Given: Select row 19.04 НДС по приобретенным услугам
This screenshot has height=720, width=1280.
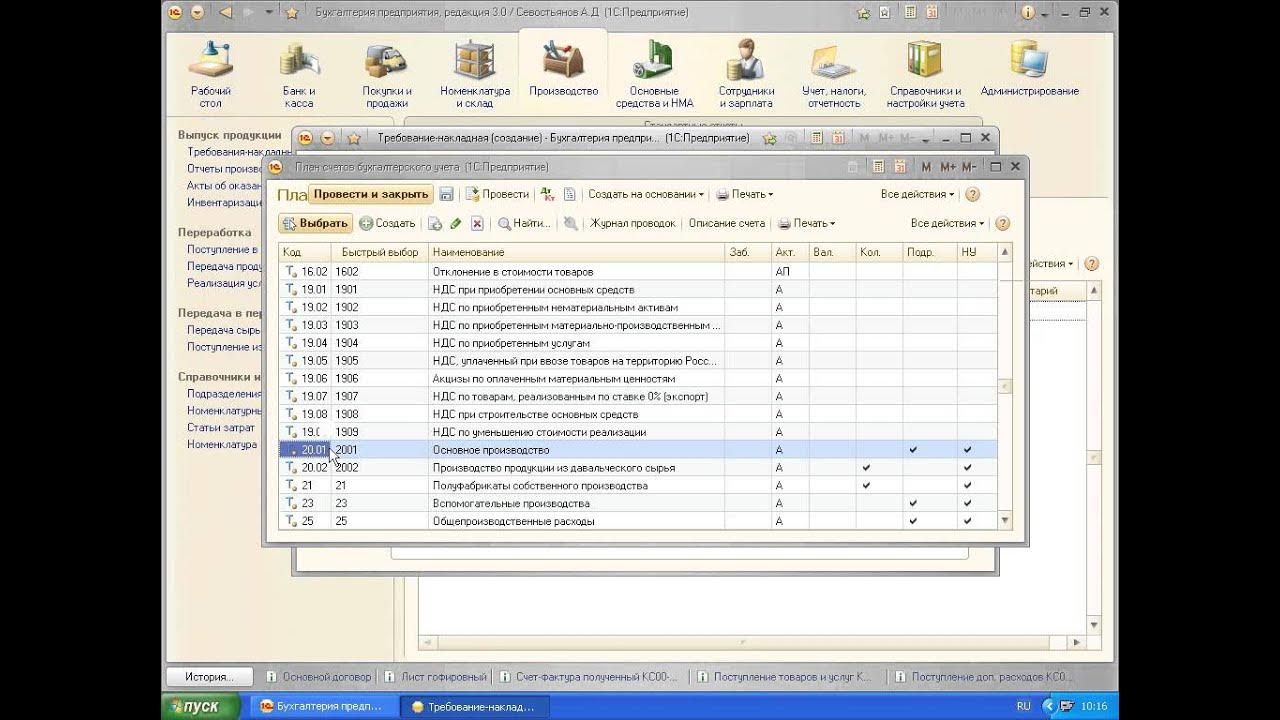Looking at the screenshot, I should pos(638,343).
